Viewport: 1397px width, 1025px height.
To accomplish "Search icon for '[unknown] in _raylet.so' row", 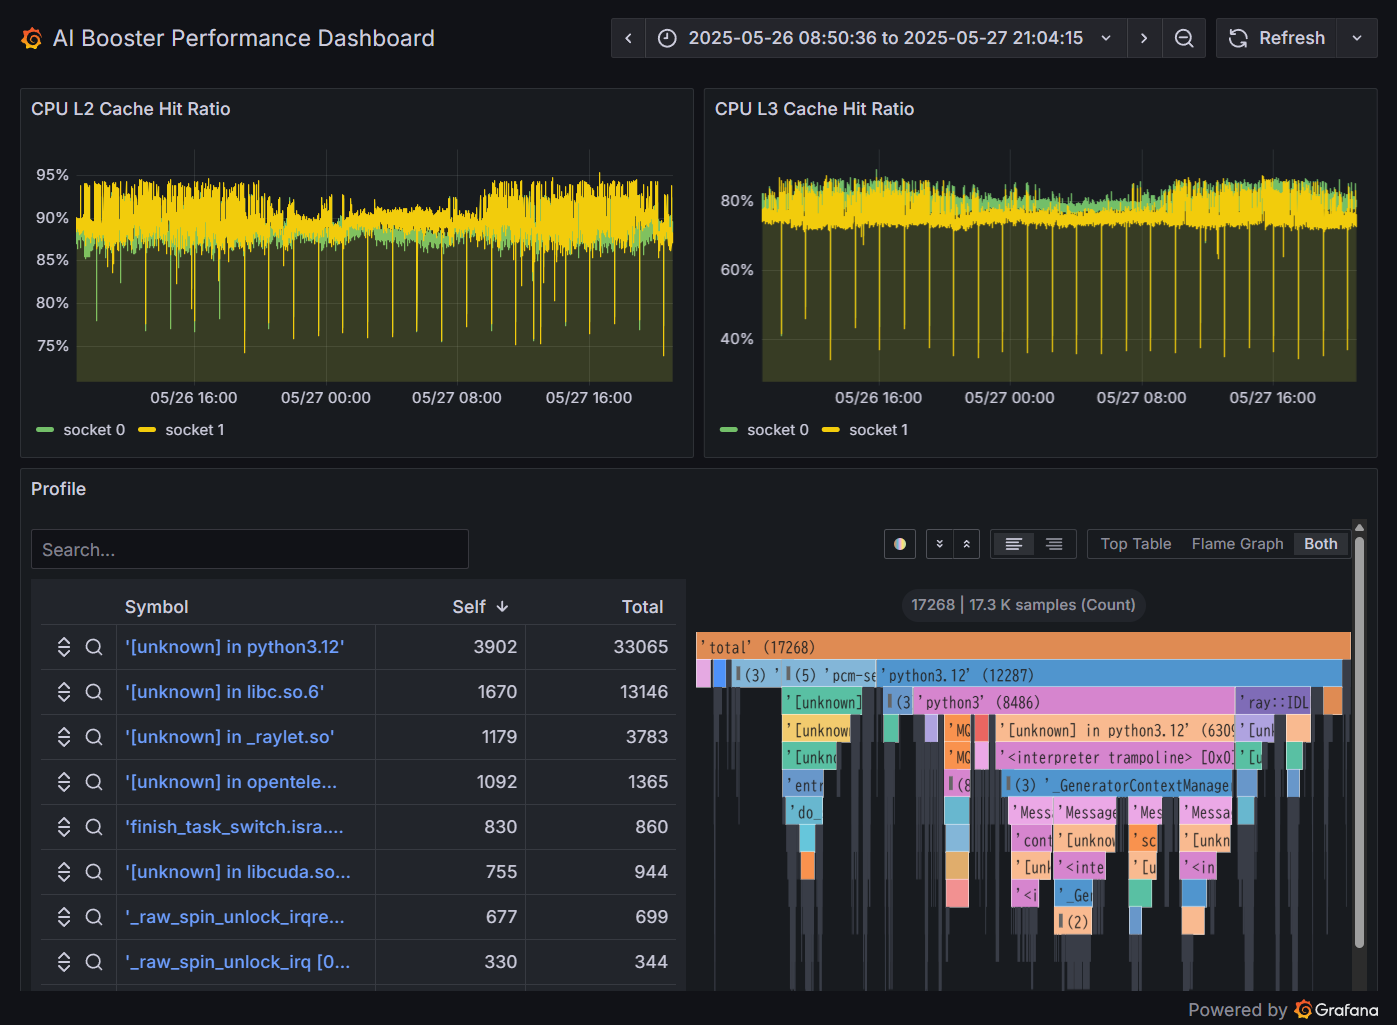I will coord(94,737).
